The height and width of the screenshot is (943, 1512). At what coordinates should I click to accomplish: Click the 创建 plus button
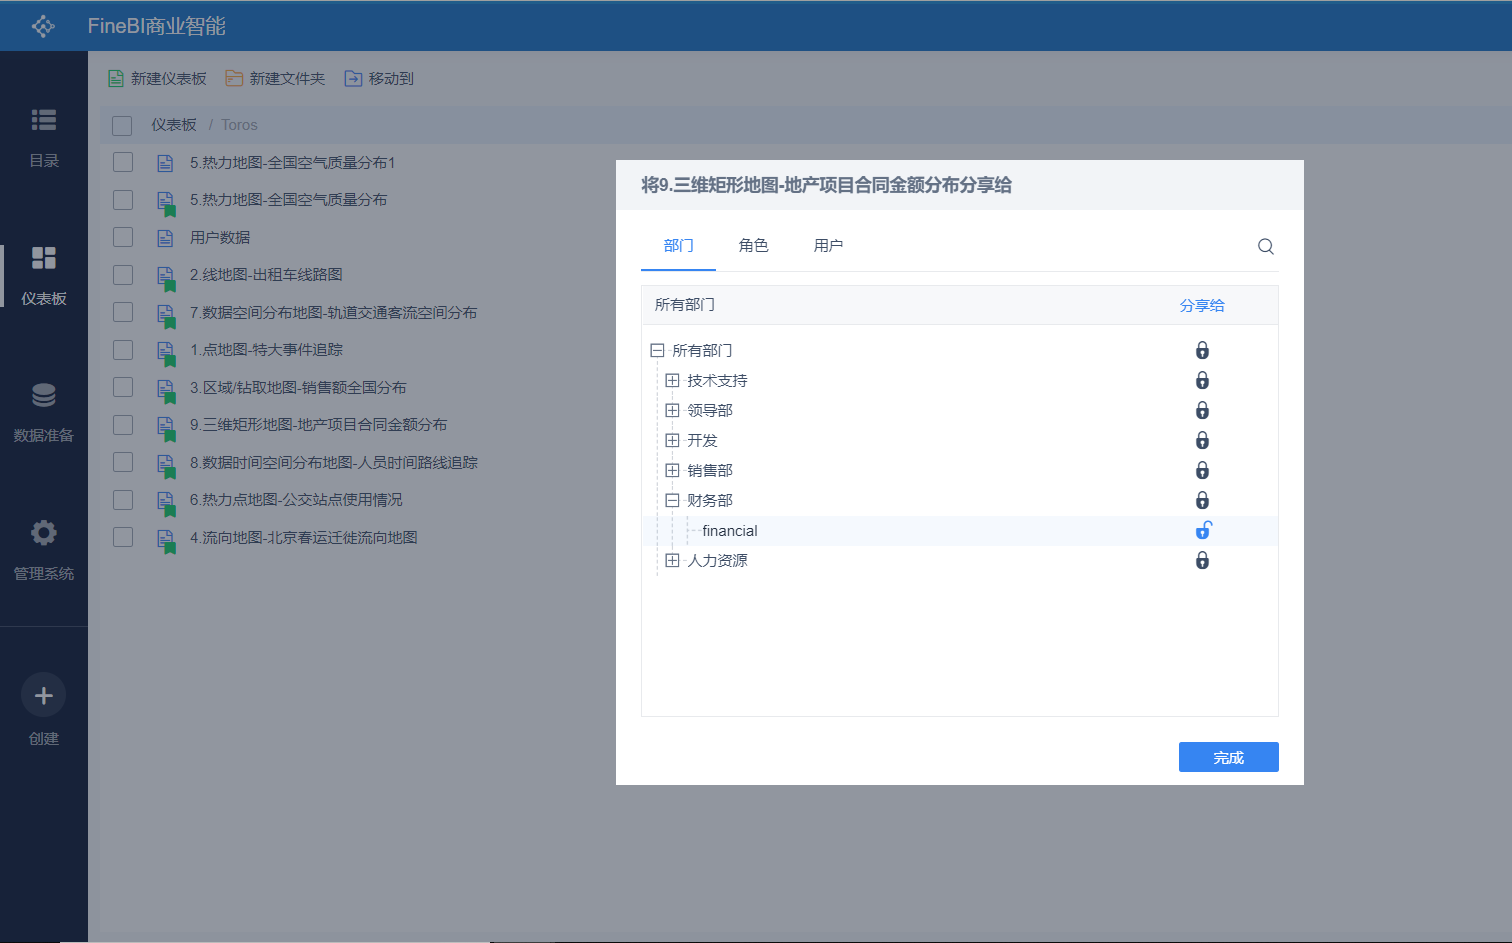point(44,695)
